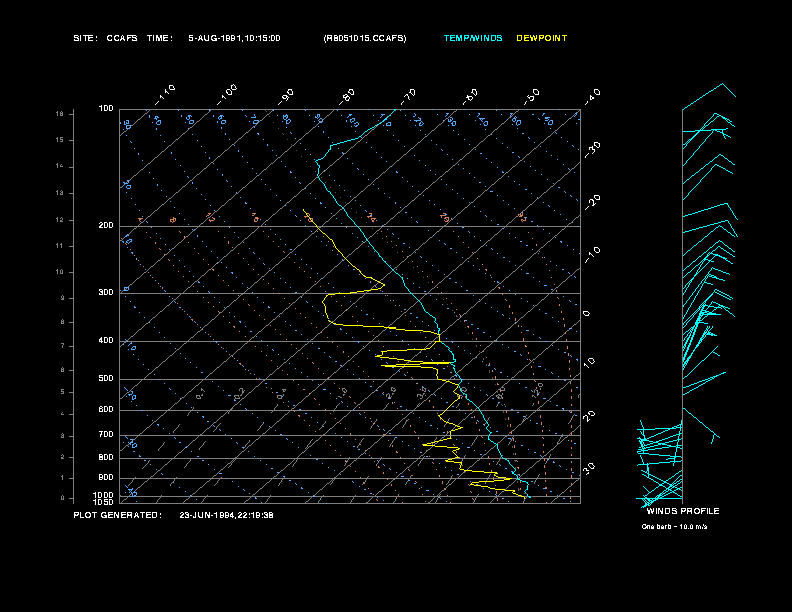The height and width of the screenshot is (612, 792).
Task: Click the 700 pressure level label
Action: tap(106, 435)
